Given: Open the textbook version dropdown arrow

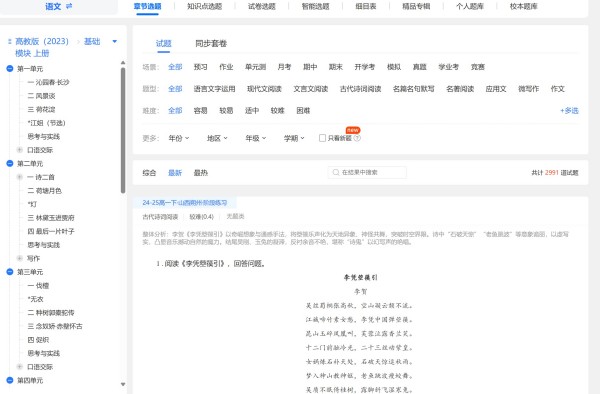Looking at the screenshot, I should click(114, 41).
